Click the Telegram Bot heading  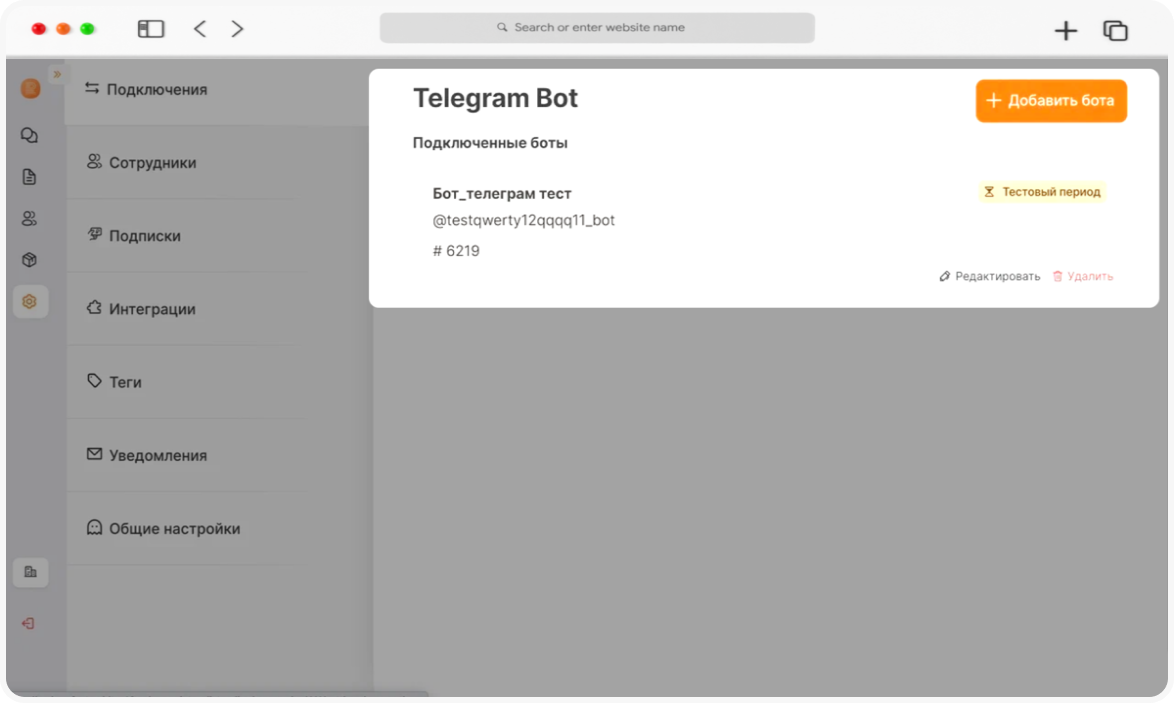495,98
